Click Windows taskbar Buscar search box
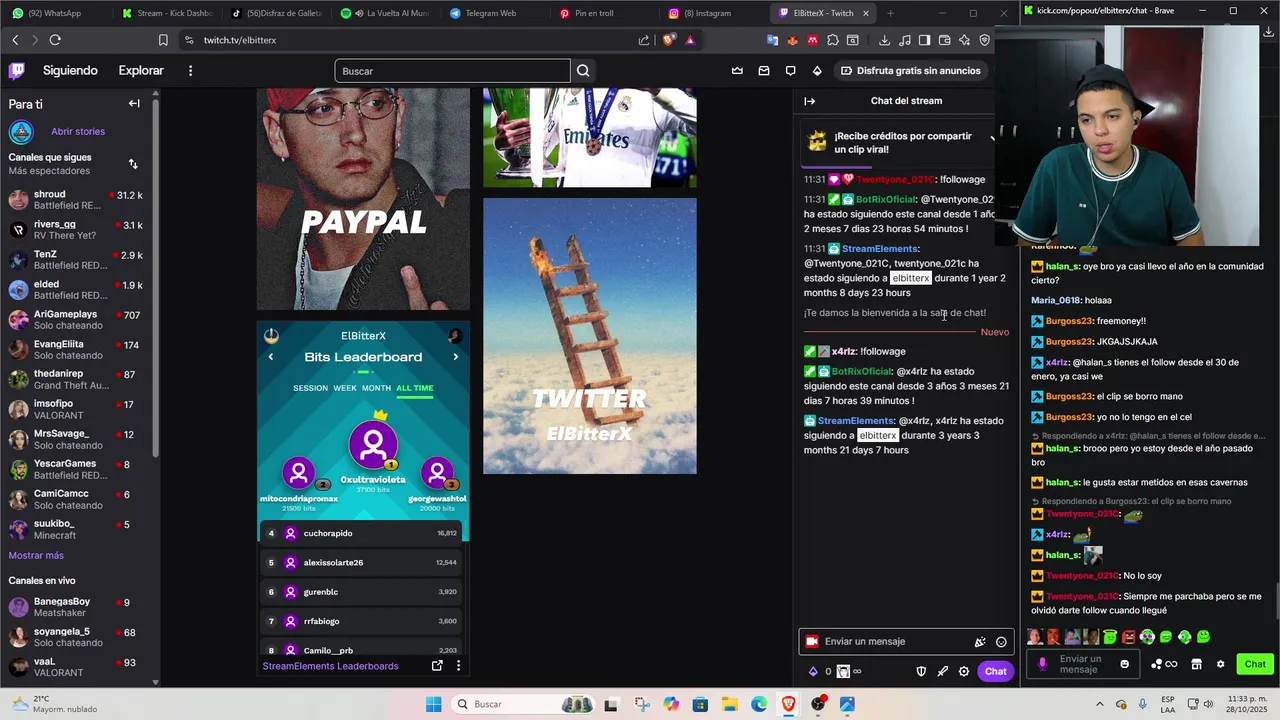 click(x=523, y=704)
